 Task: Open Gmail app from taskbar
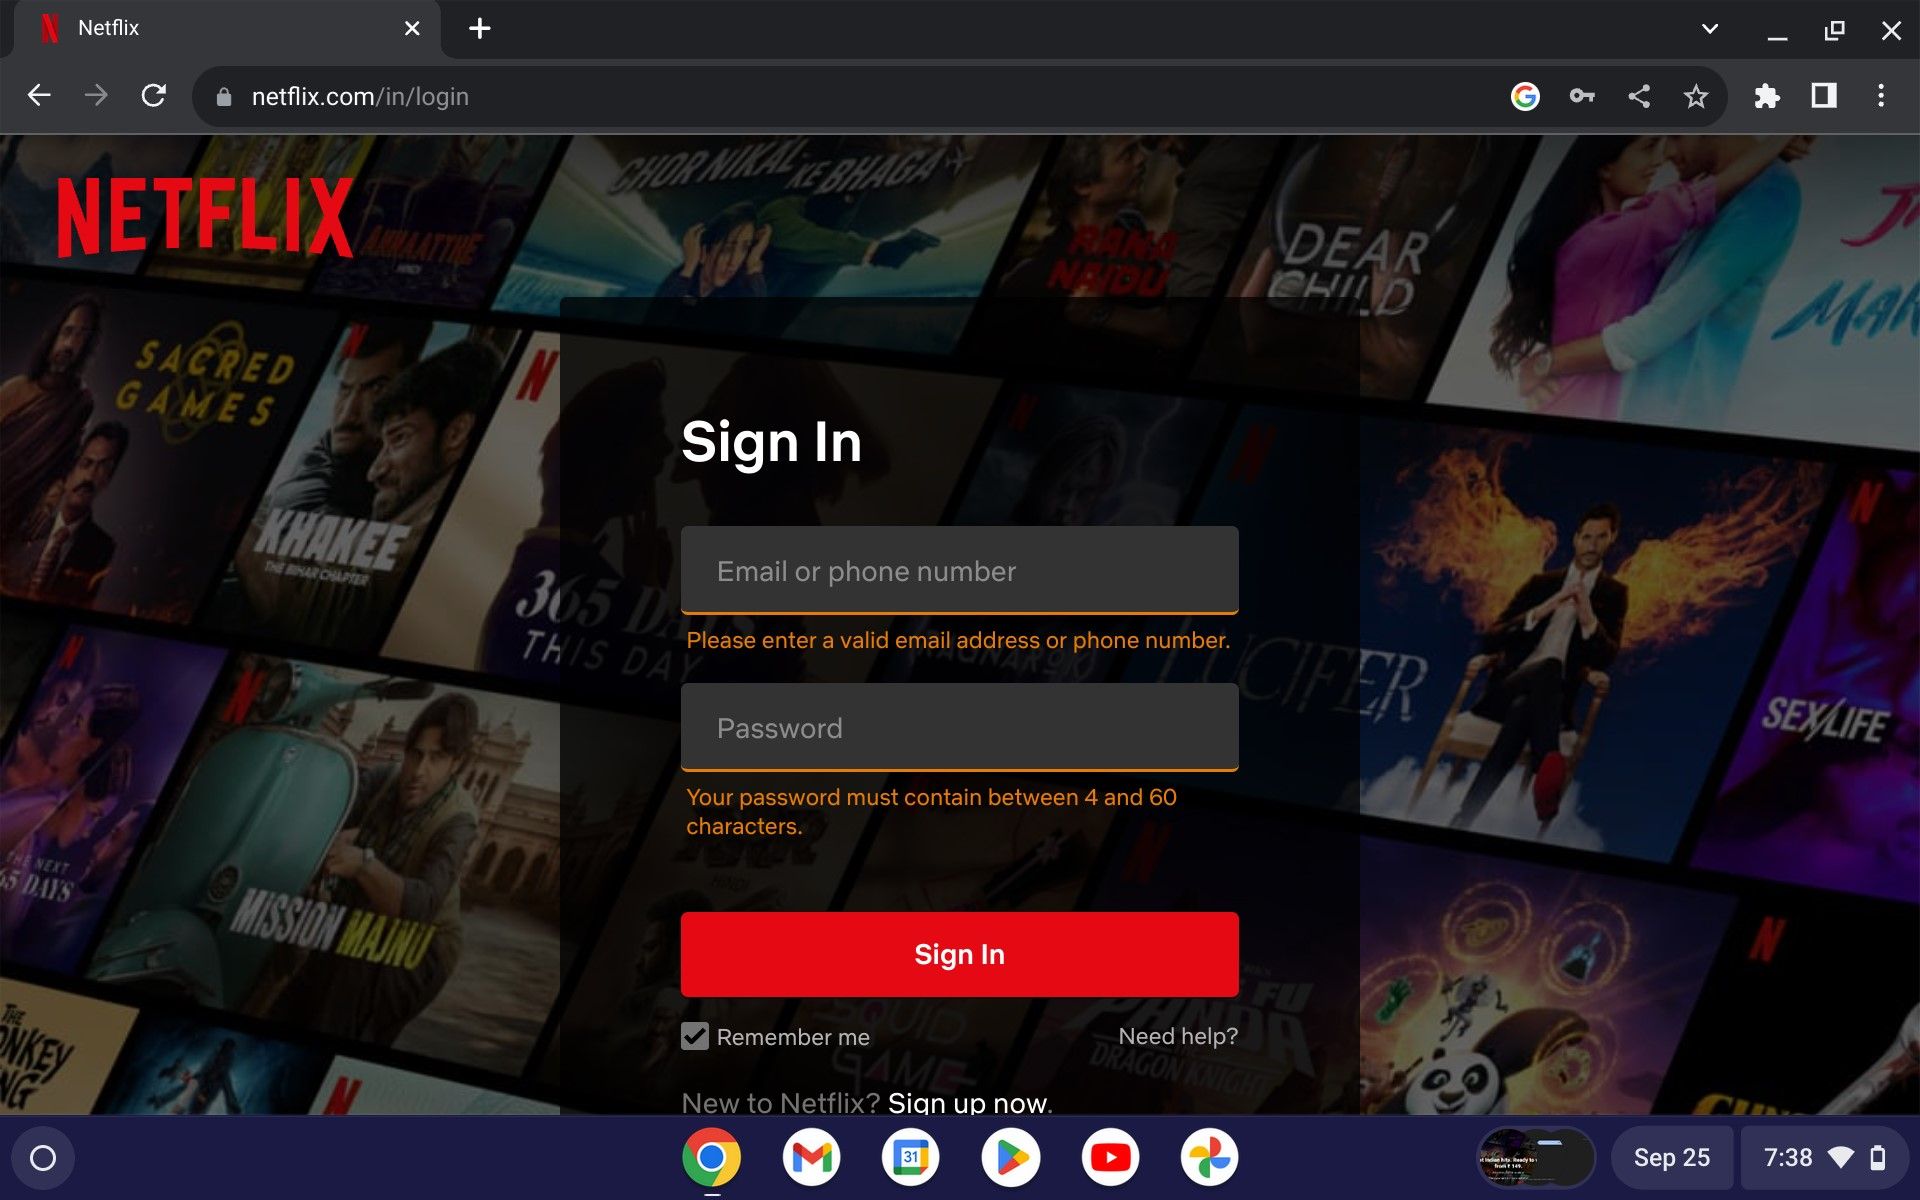pos(810,1159)
